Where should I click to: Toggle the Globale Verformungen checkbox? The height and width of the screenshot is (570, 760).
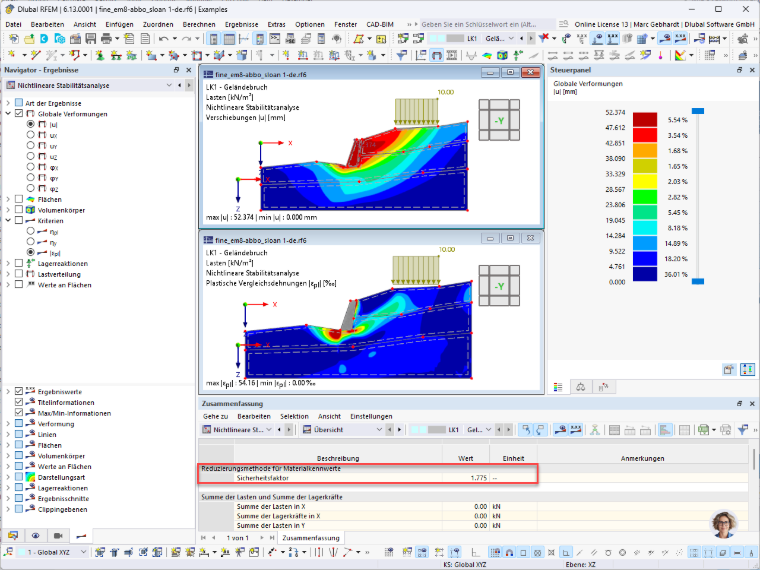click(19, 113)
